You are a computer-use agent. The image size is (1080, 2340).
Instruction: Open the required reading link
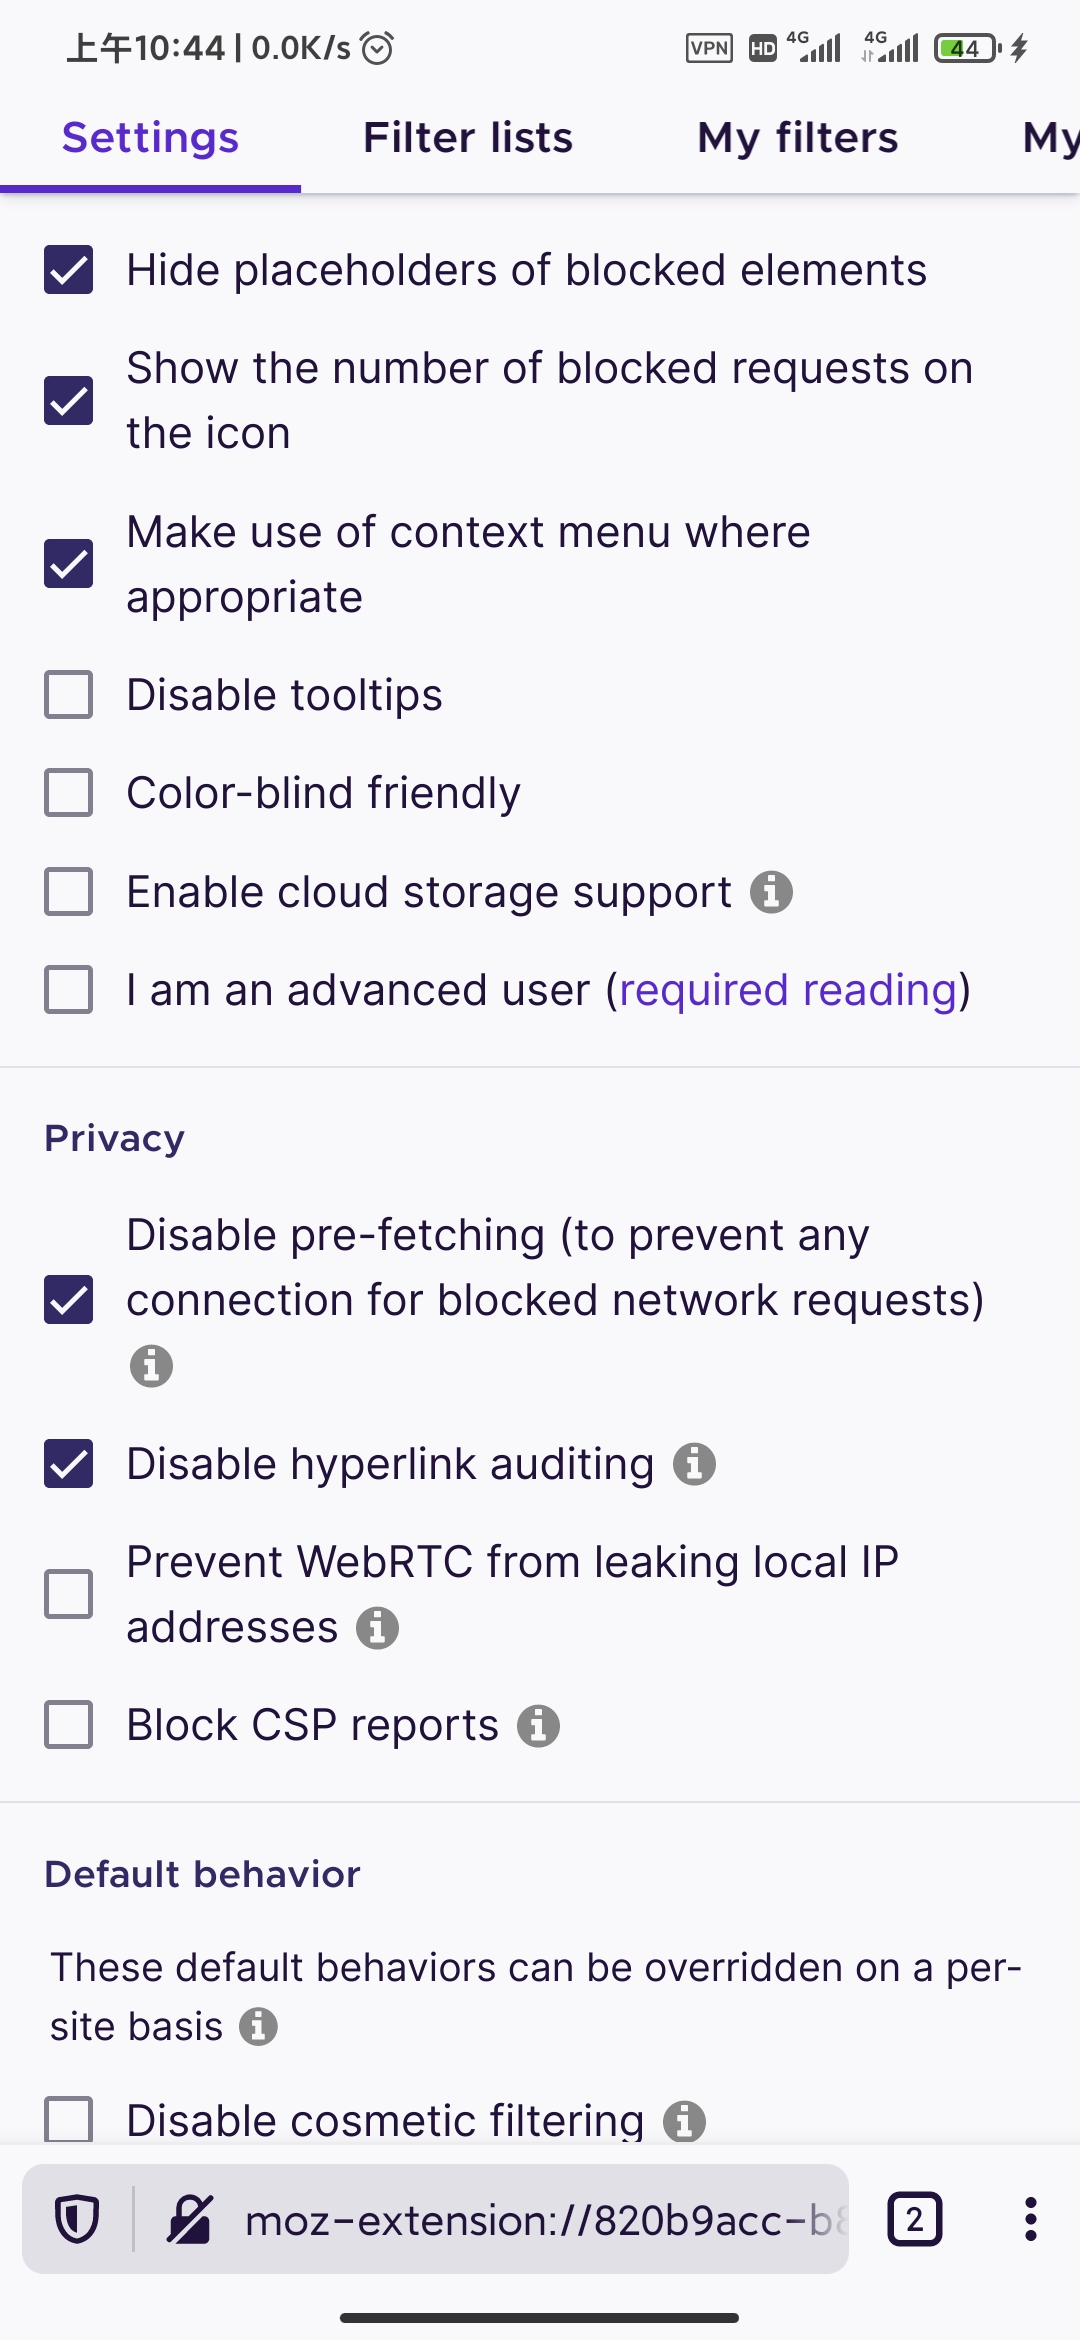(x=787, y=990)
